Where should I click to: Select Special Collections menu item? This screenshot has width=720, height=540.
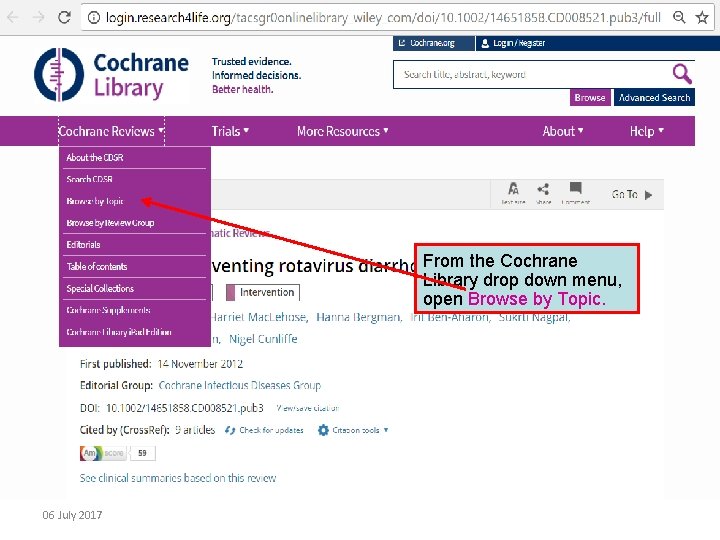click(x=133, y=288)
